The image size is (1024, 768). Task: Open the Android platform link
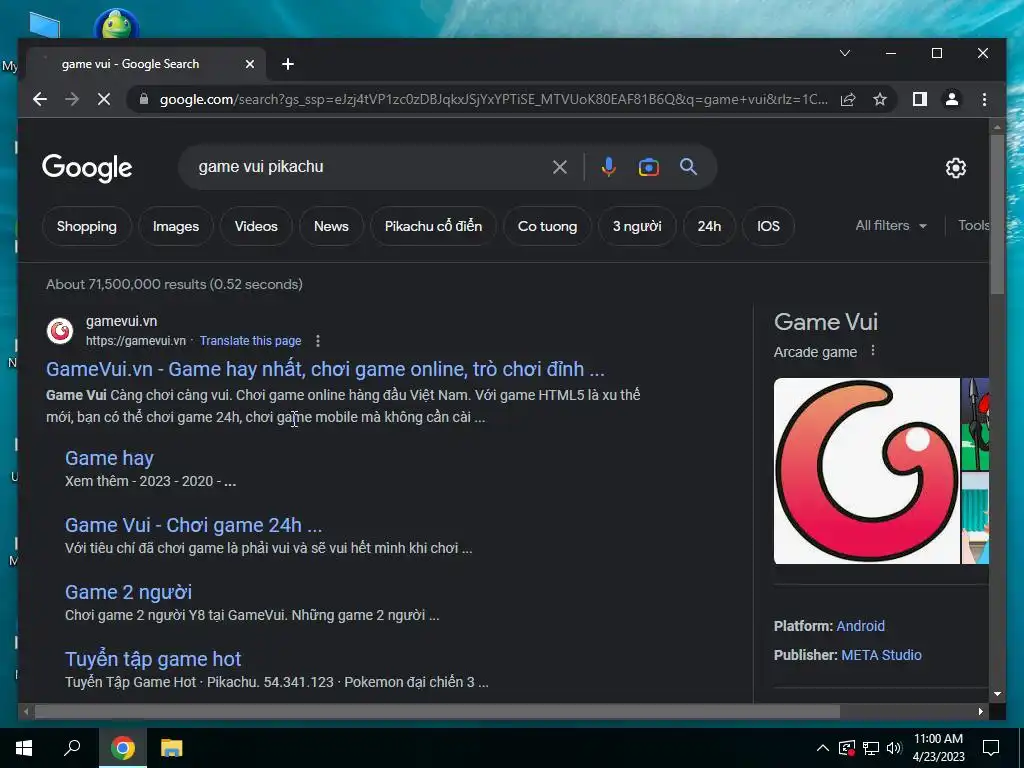(x=861, y=626)
